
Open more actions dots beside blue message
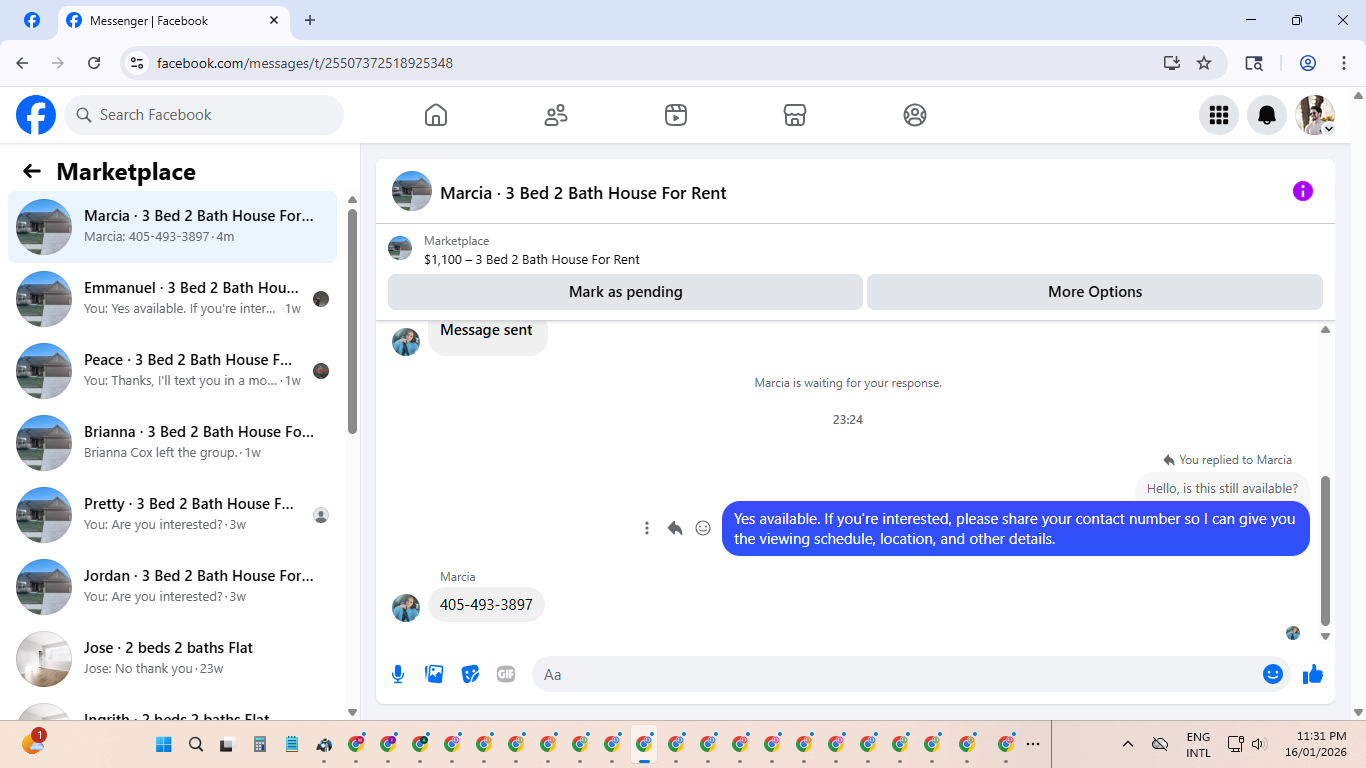click(x=647, y=528)
